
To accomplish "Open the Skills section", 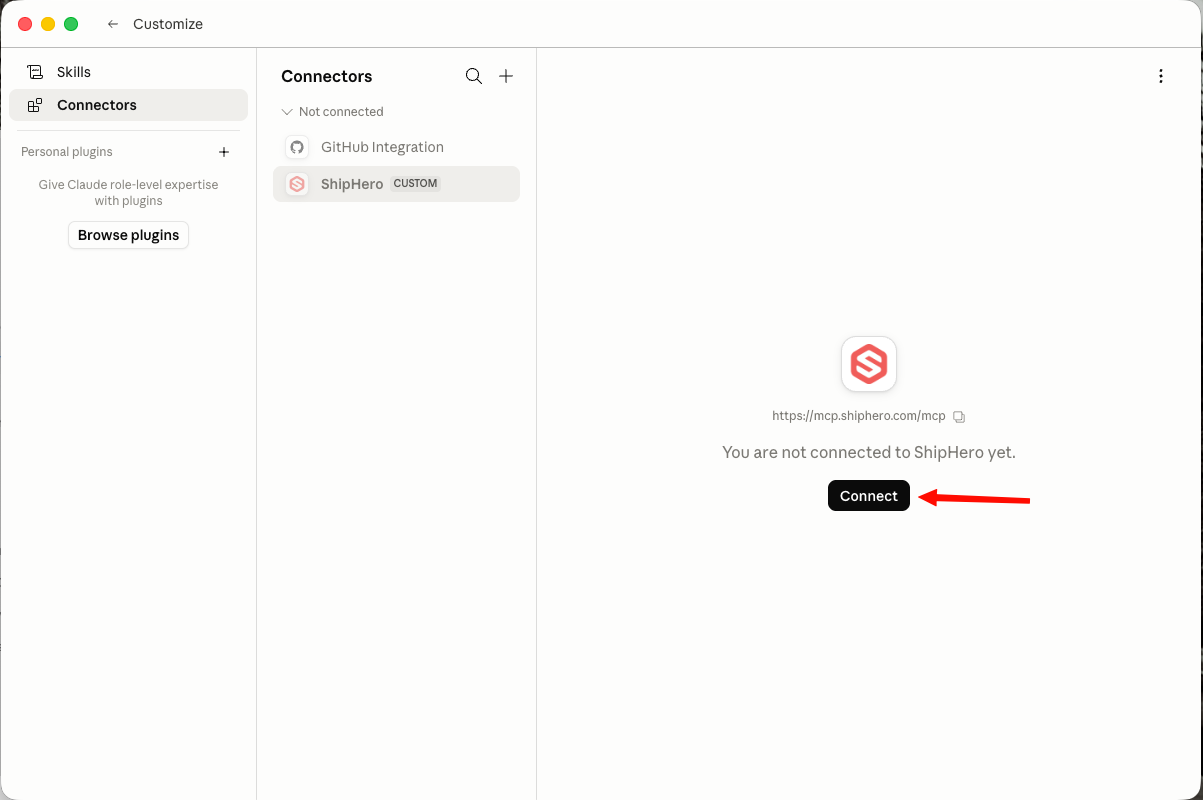I will click(x=128, y=72).
